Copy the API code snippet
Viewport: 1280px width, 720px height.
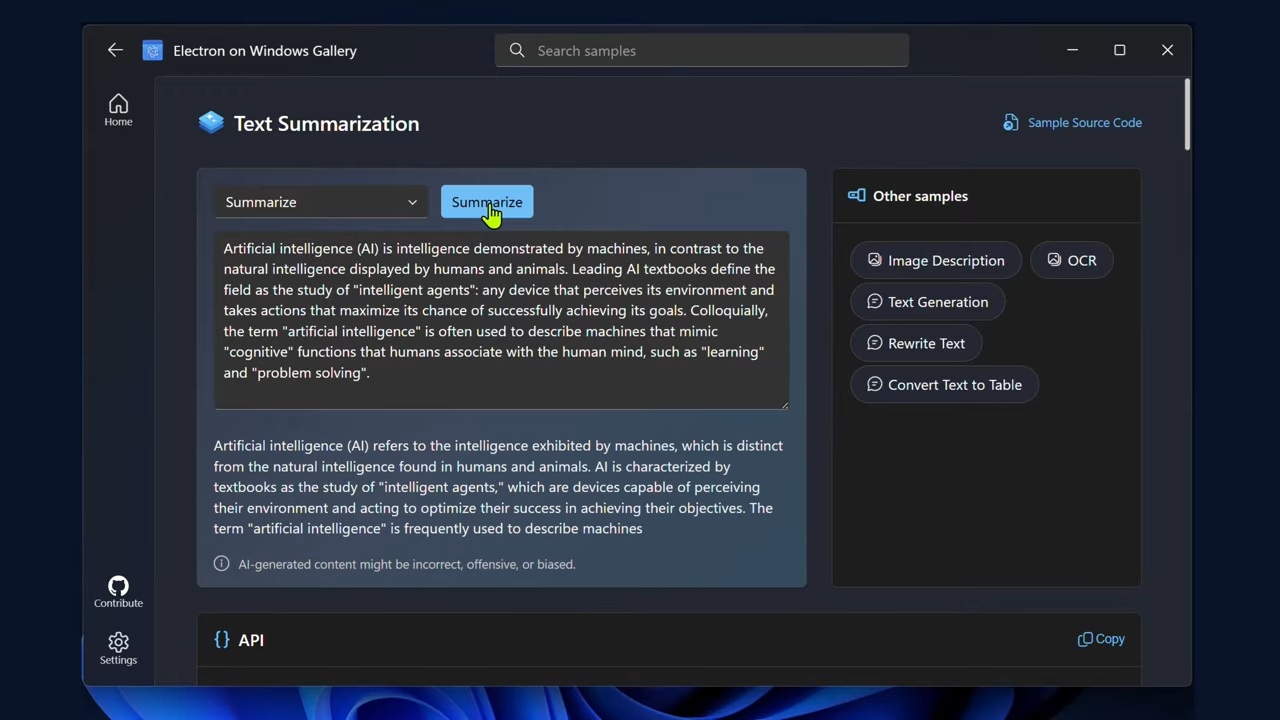[x=1101, y=639]
